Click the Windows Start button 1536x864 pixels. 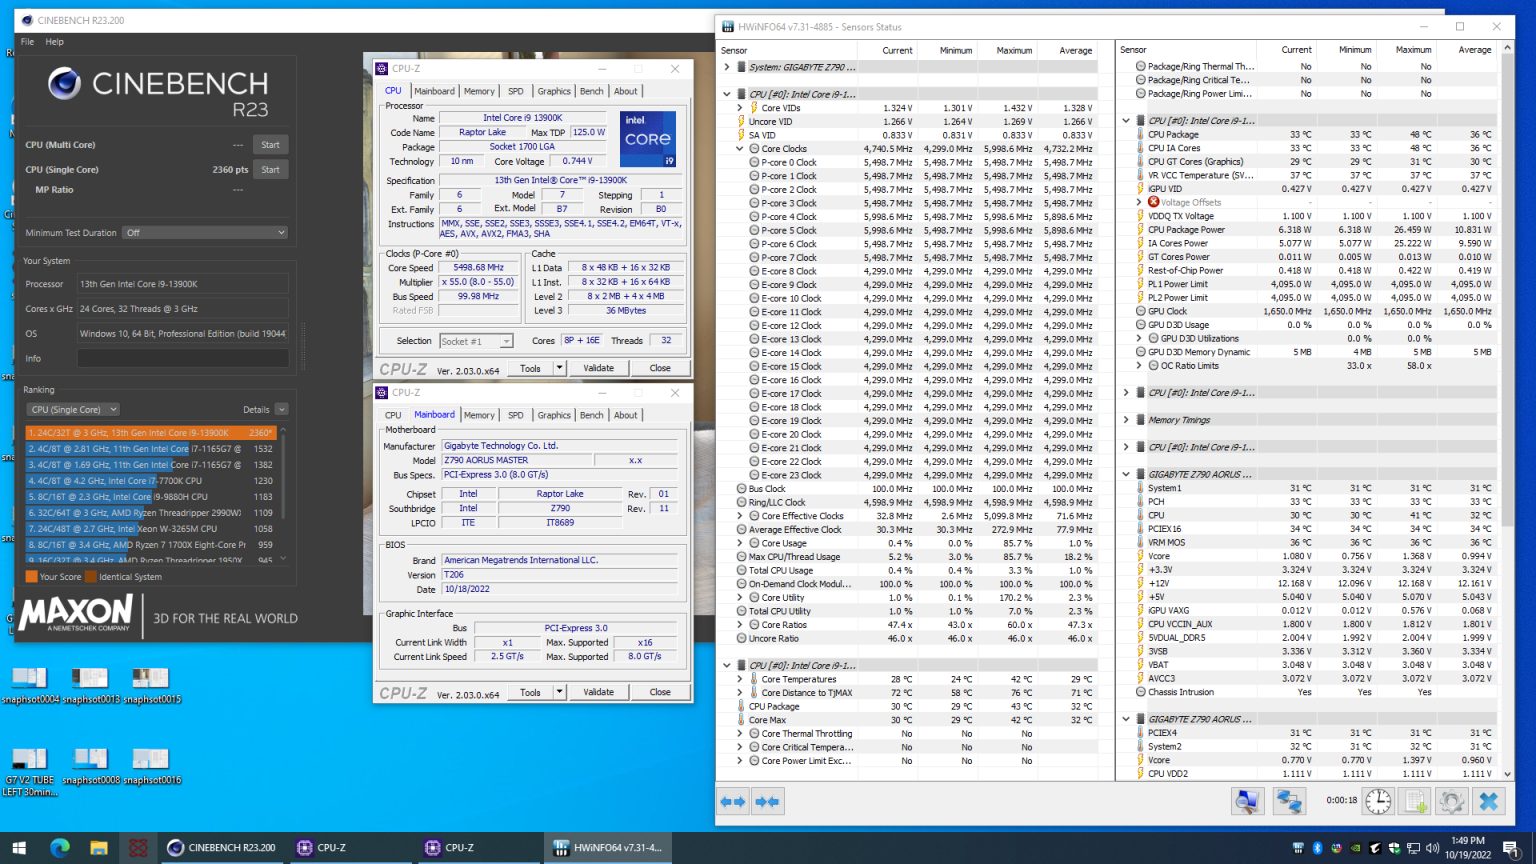tap(20, 847)
